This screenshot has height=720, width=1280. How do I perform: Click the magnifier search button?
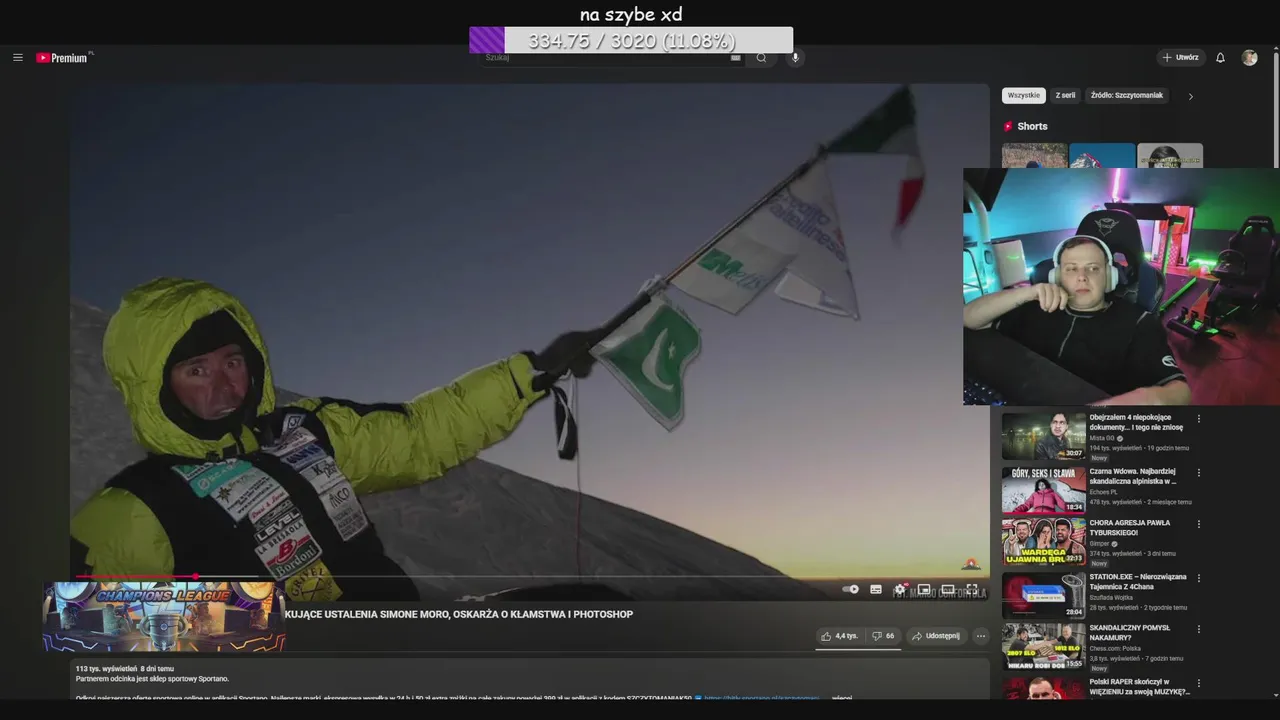[x=761, y=58]
